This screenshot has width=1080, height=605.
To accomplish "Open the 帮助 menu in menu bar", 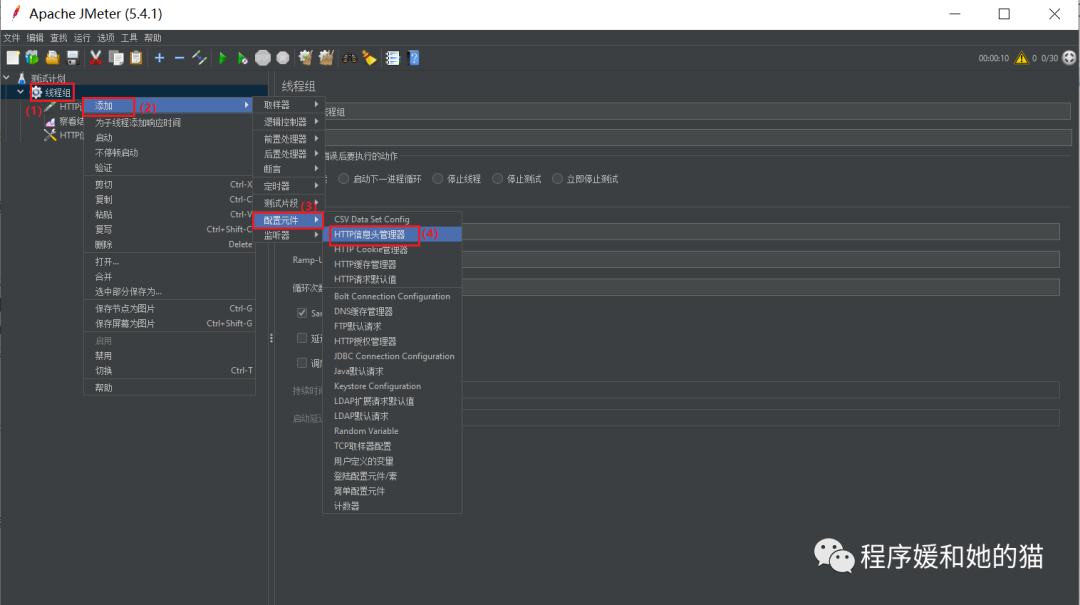I will (x=152, y=38).
